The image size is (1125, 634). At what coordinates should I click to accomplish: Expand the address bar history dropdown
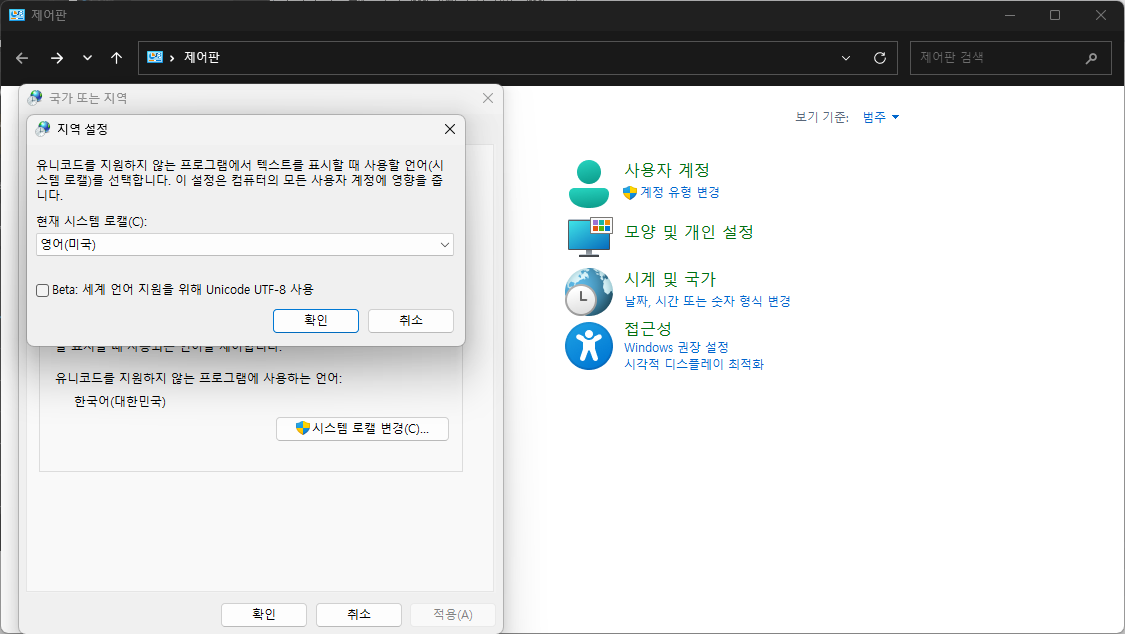[x=846, y=58]
